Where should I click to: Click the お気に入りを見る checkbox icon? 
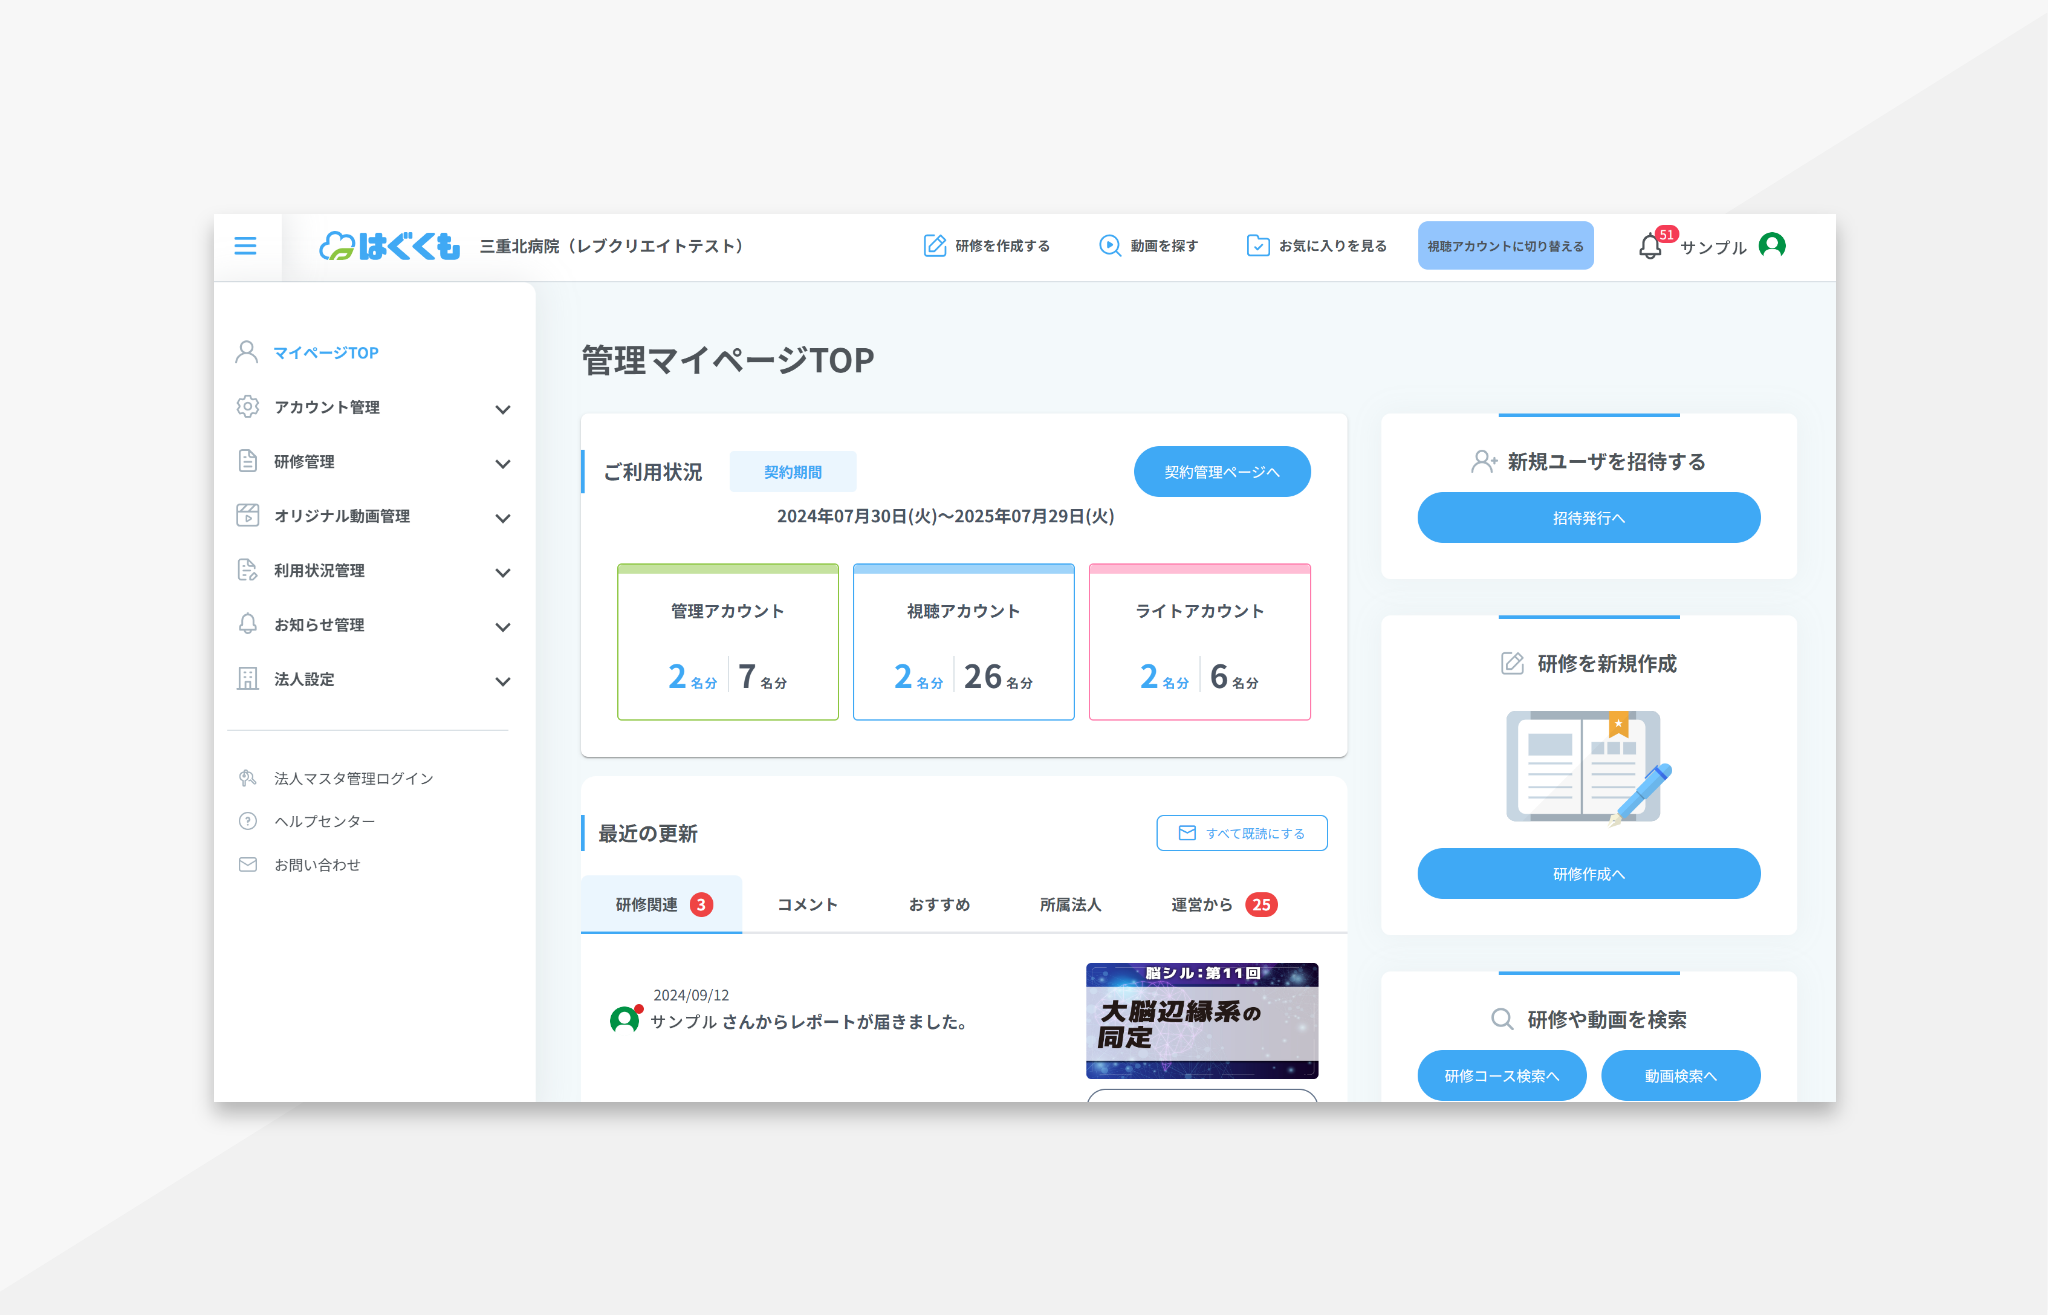(x=1258, y=246)
